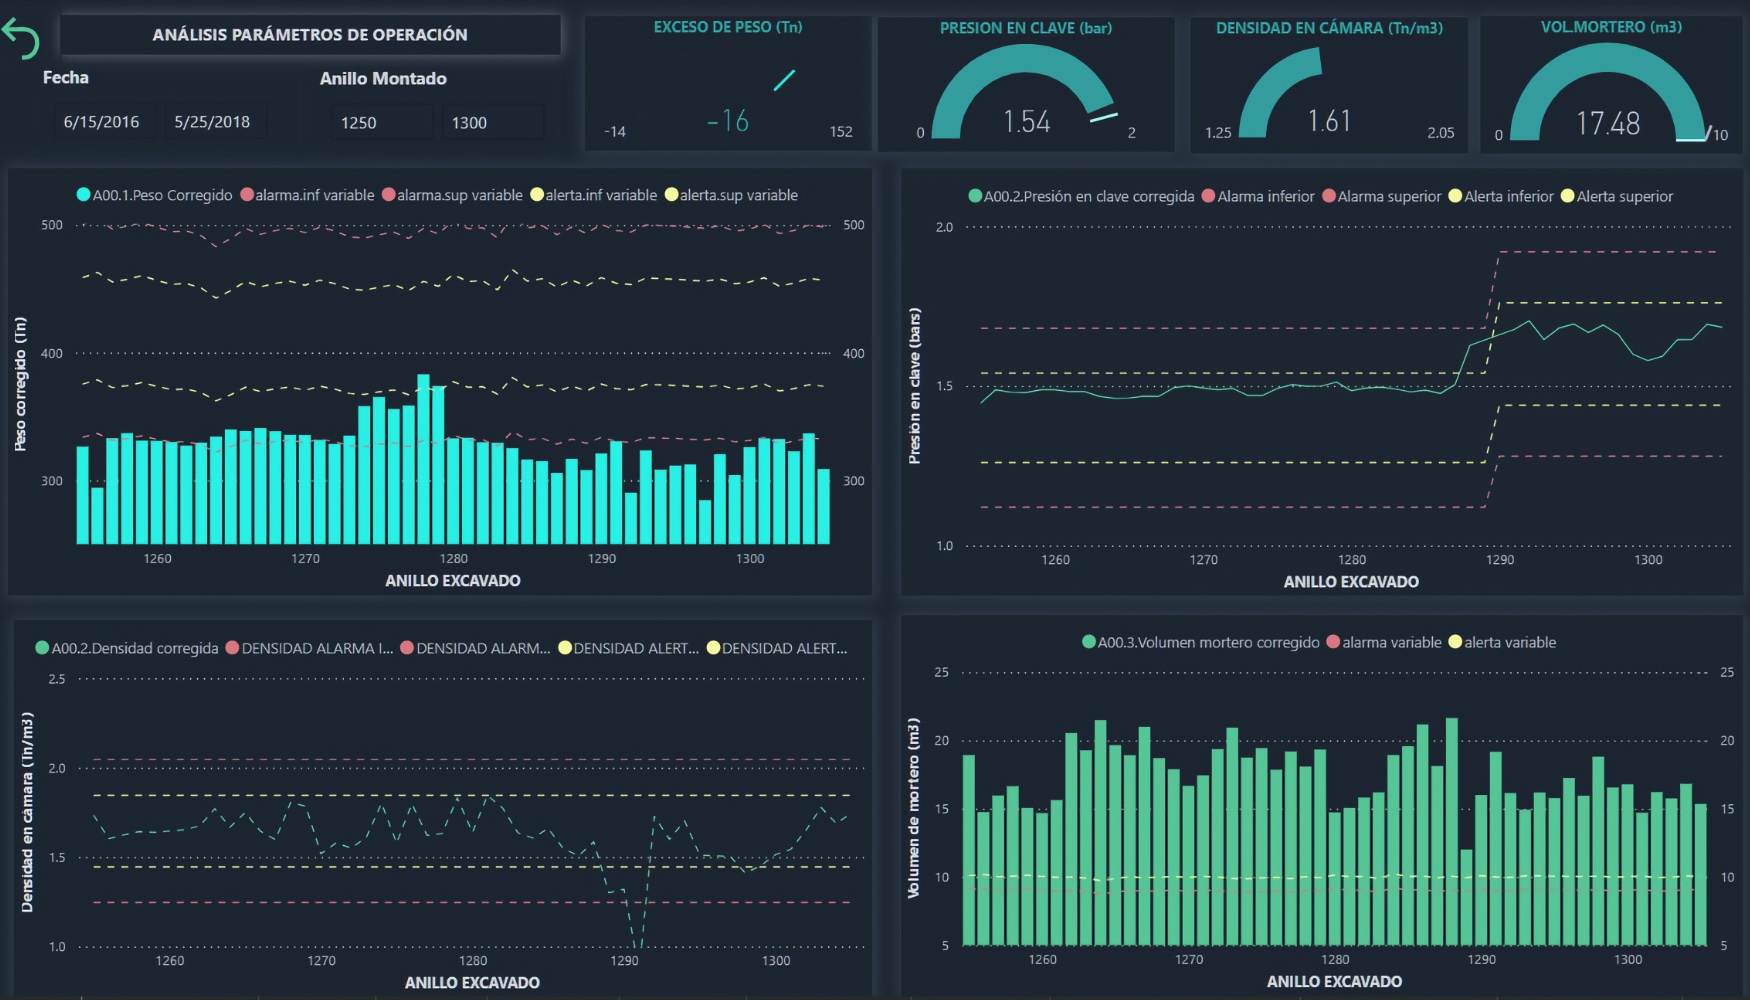Click the EXCESO DE PESO (Tn) title
The image size is (1750, 1000).
click(x=728, y=27)
